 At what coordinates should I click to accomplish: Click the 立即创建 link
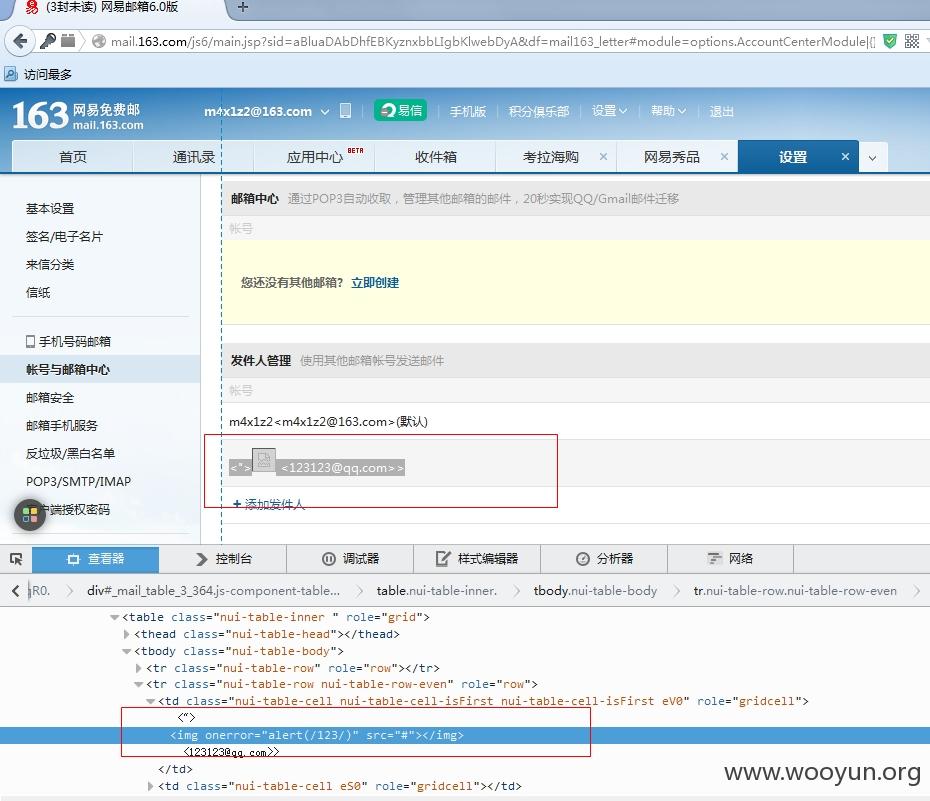click(375, 283)
